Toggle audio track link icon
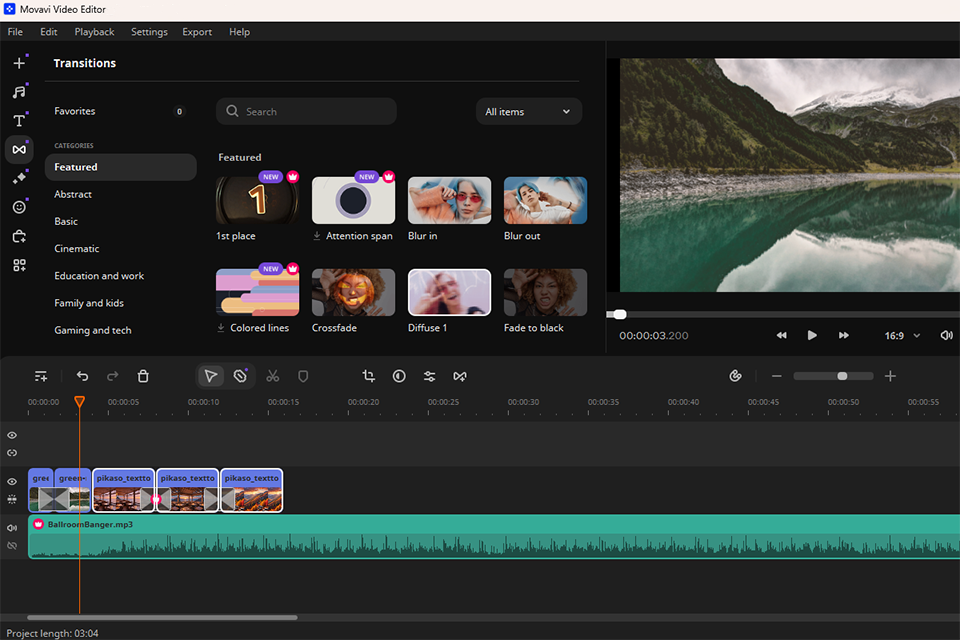960x640 pixels. (x=12, y=545)
